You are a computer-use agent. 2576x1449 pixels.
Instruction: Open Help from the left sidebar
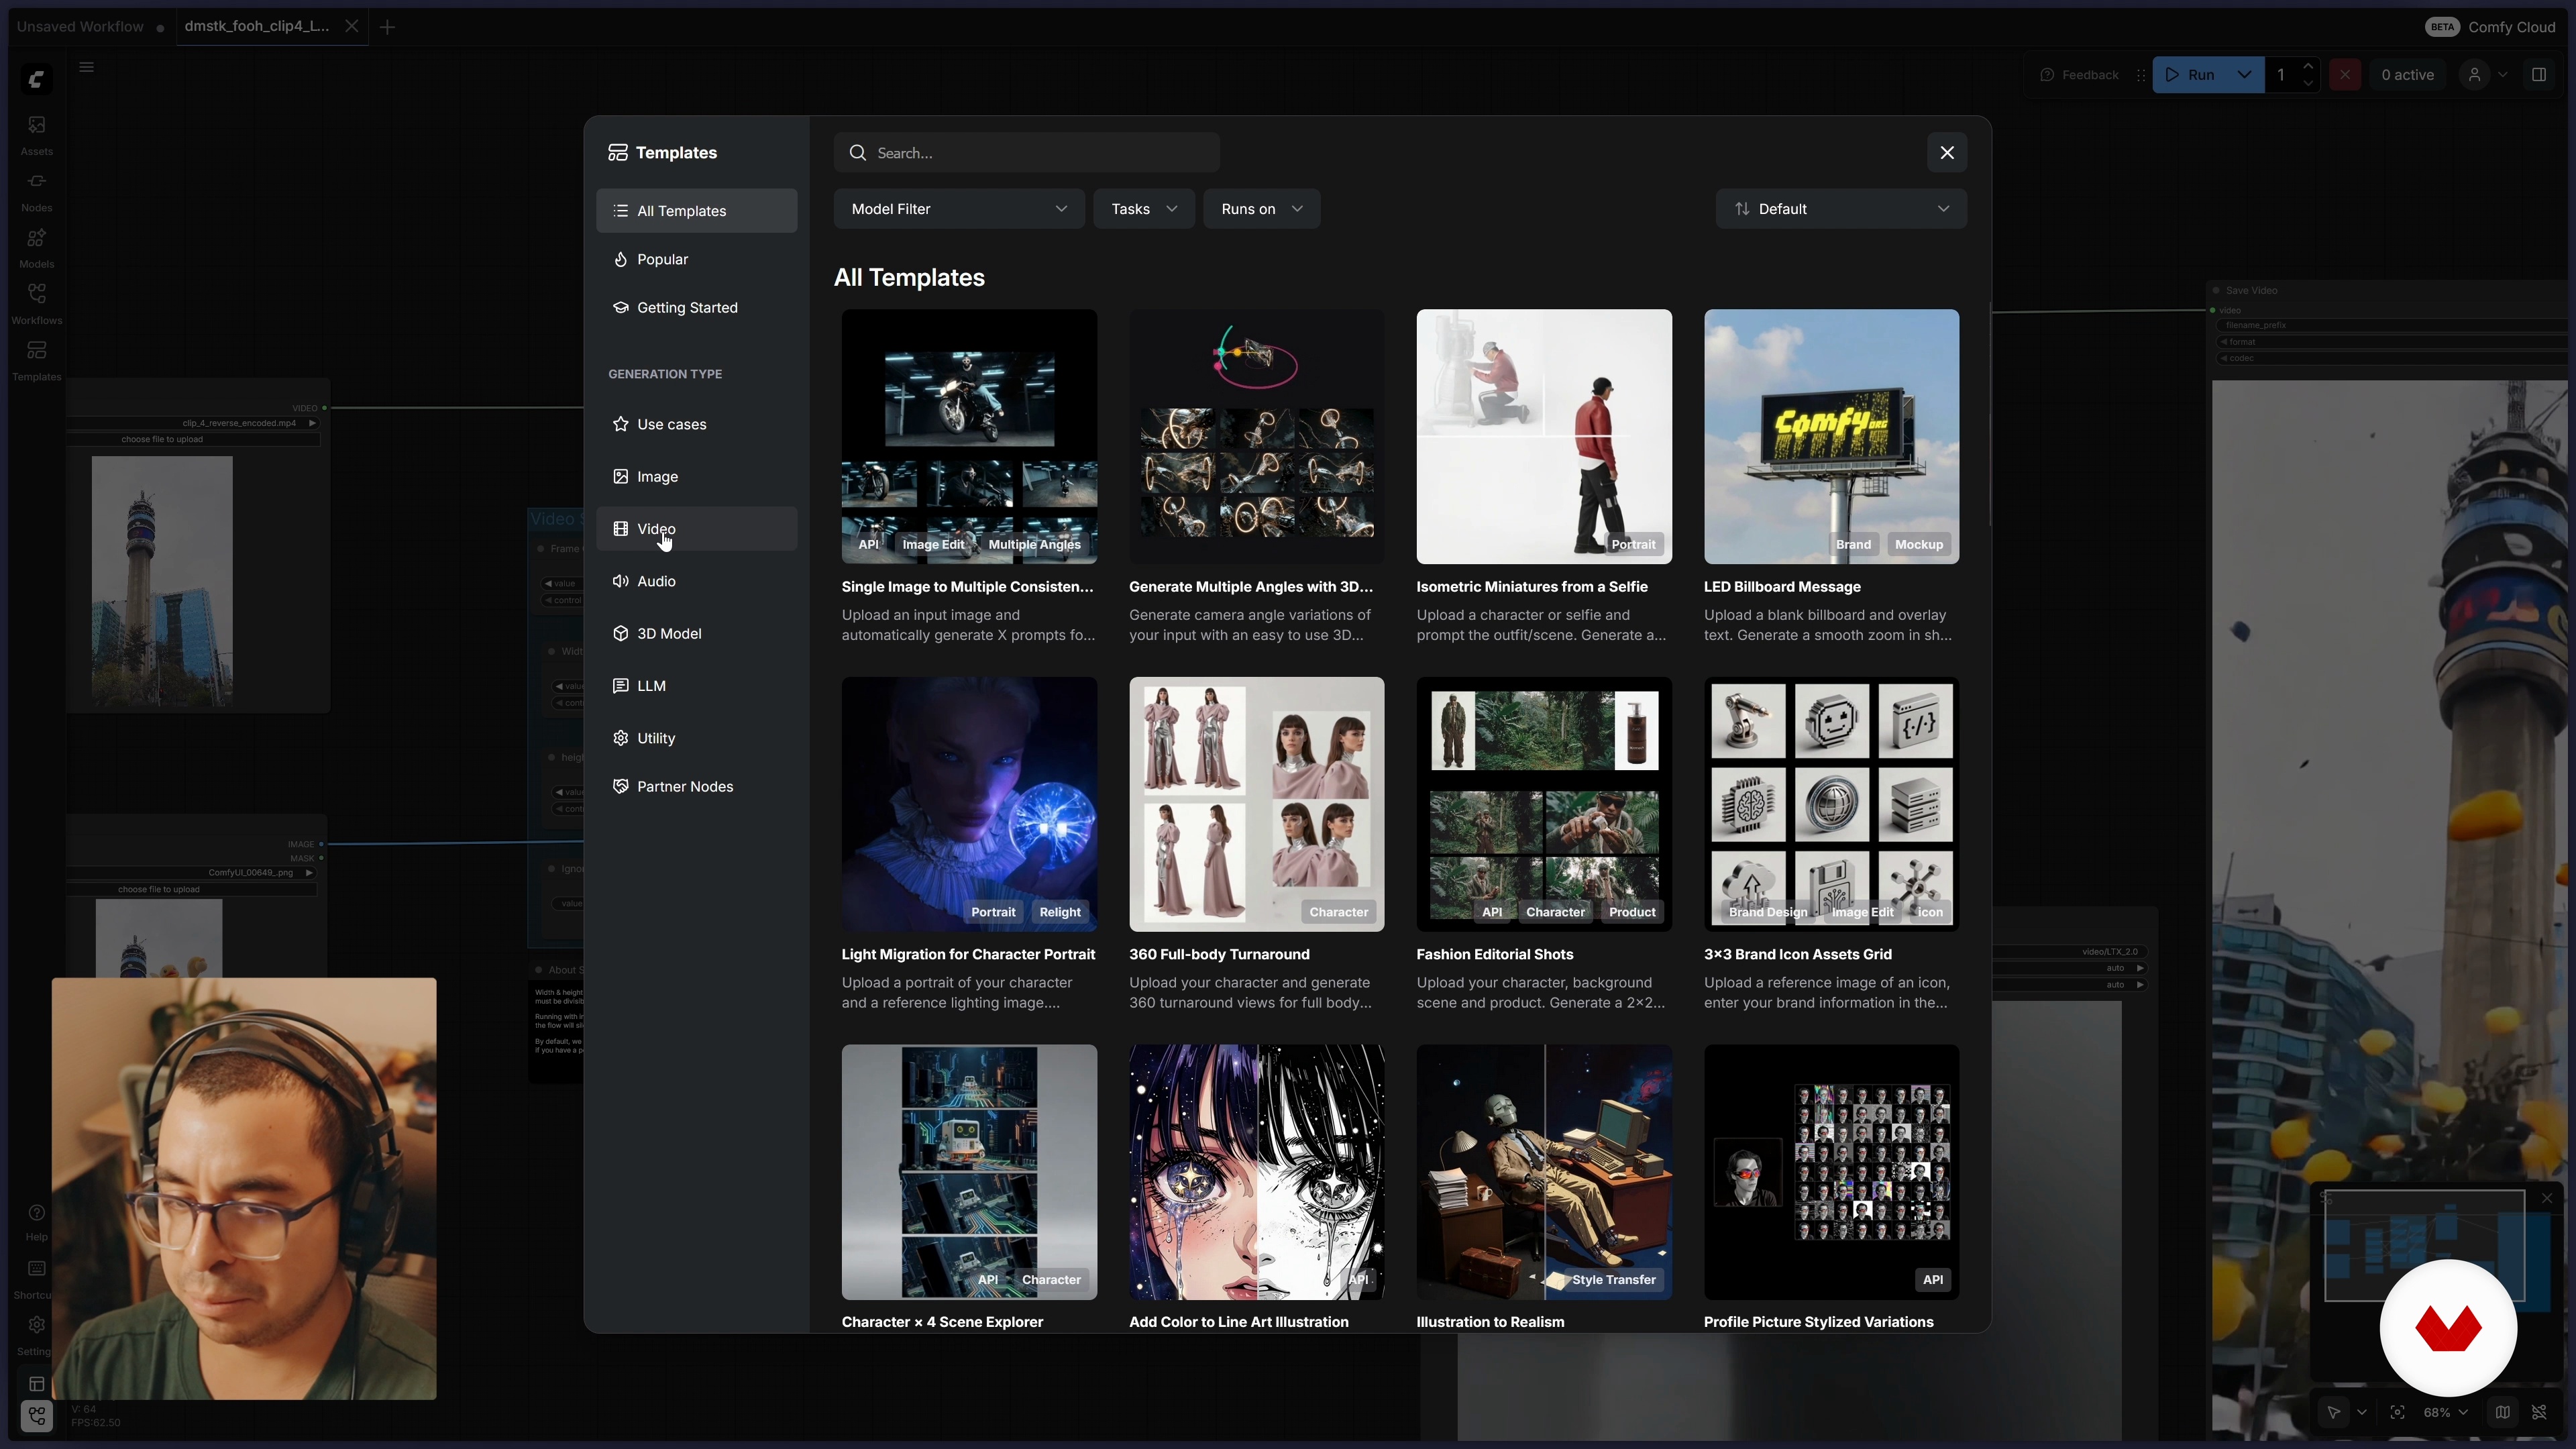point(36,1222)
